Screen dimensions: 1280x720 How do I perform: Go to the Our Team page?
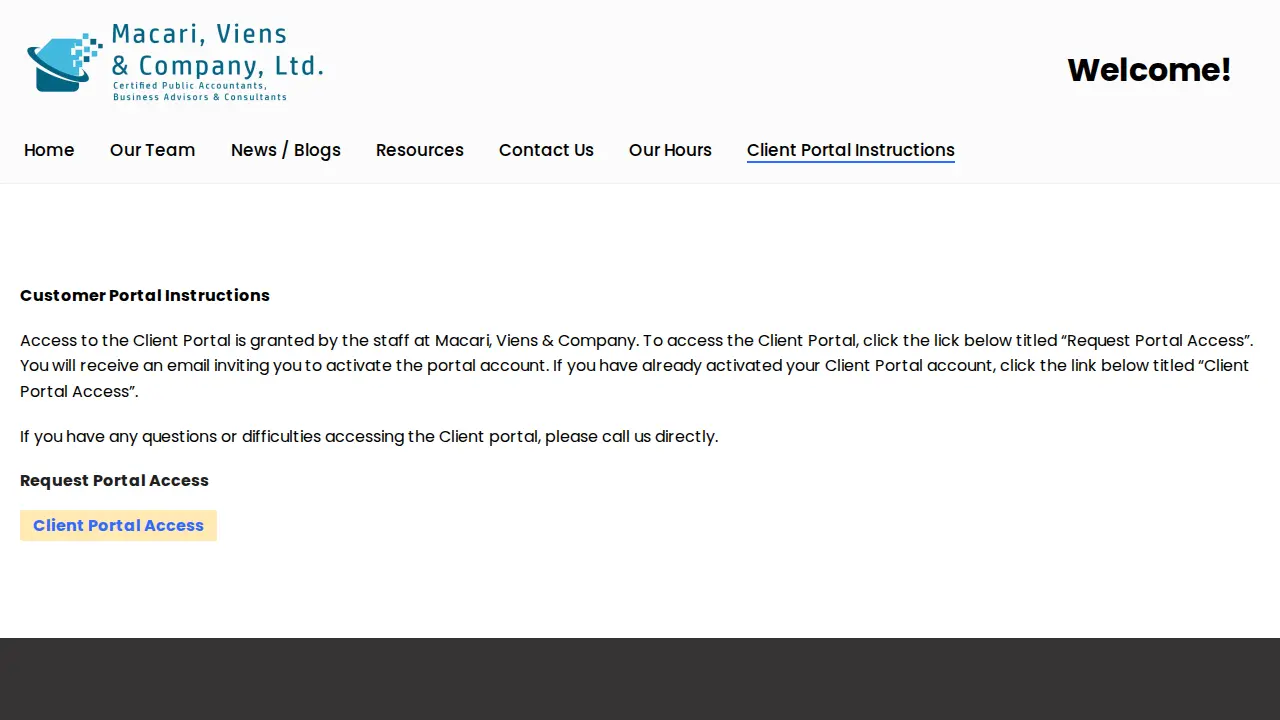152,150
